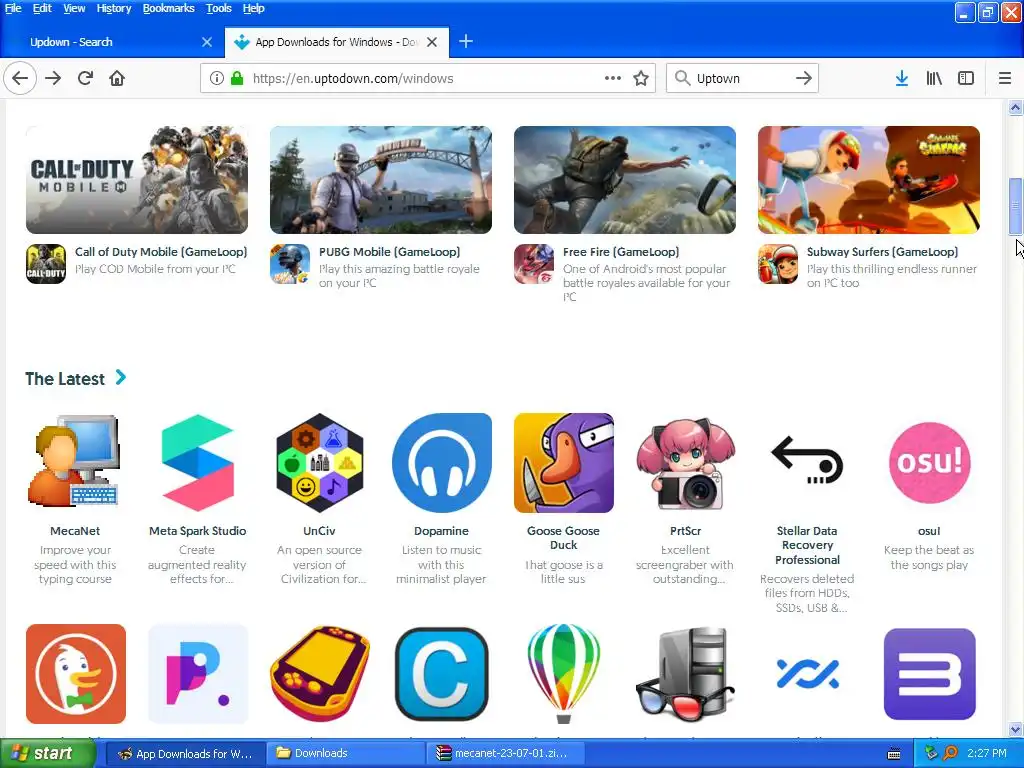Open the Dopamine headphones icon
This screenshot has height=768, width=1024.
pyautogui.click(x=441, y=462)
